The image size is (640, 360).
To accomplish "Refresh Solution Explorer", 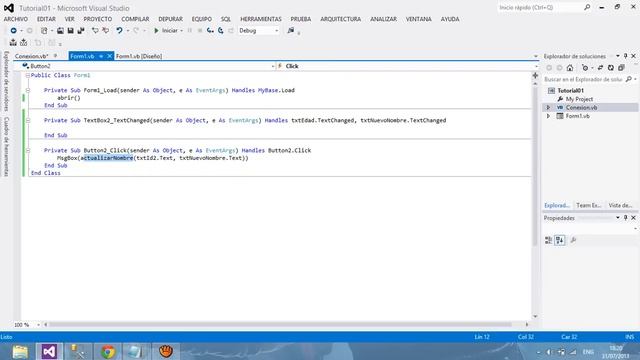I will click(611, 68).
